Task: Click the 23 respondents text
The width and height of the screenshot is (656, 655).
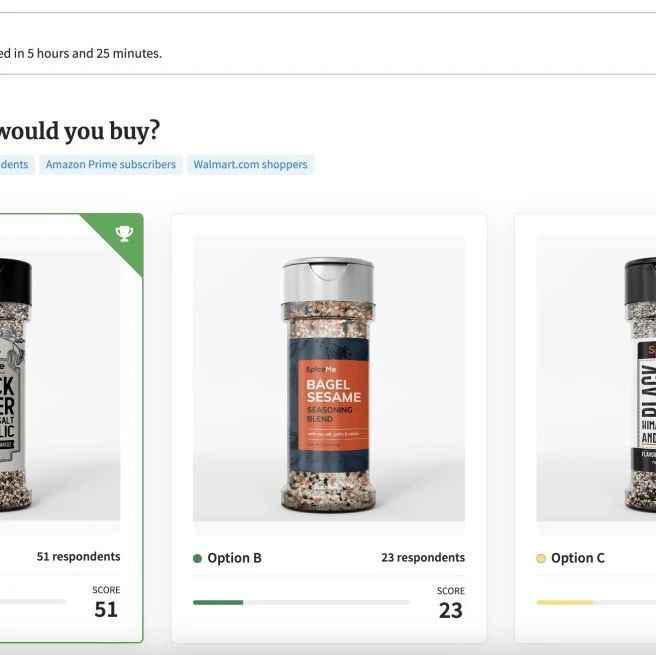Action: pos(423,558)
